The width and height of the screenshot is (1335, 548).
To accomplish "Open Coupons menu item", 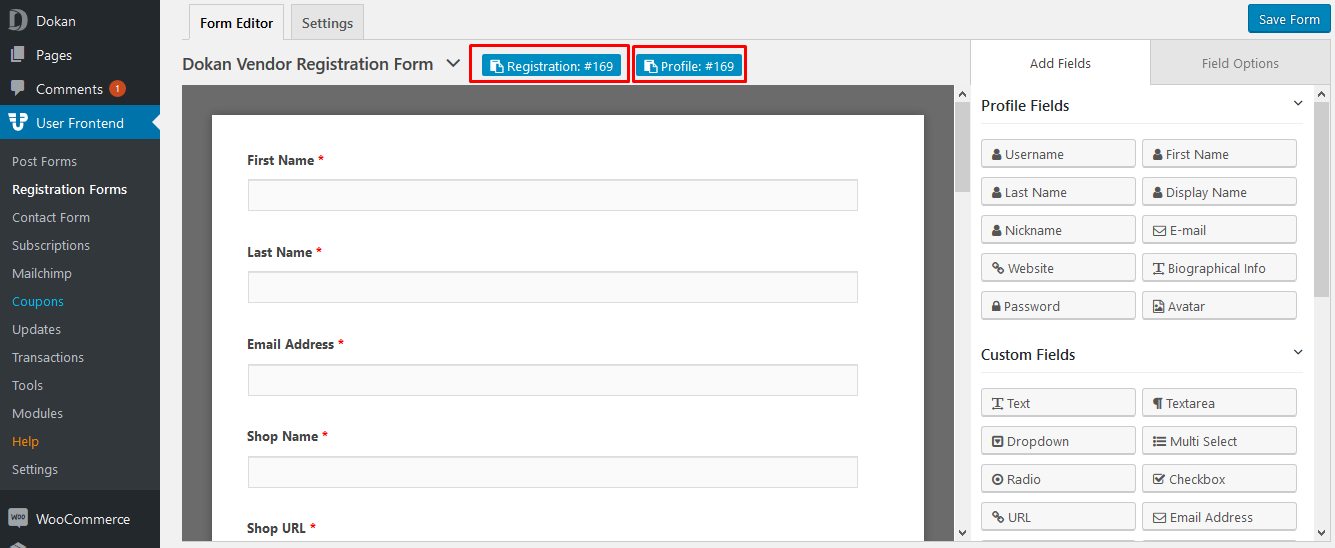I will (x=38, y=301).
